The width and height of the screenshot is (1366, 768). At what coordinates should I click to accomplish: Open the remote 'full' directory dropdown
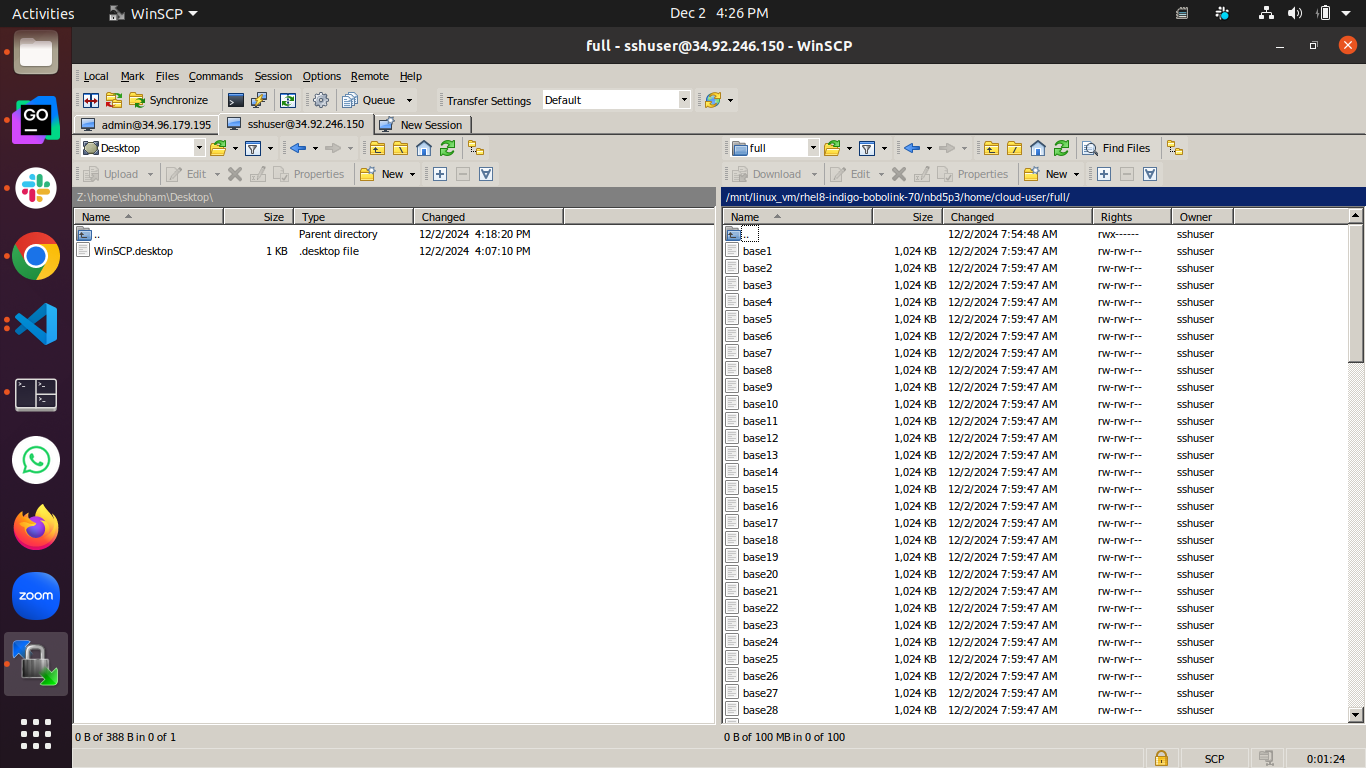pyautogui.click(x=813, y=148)
